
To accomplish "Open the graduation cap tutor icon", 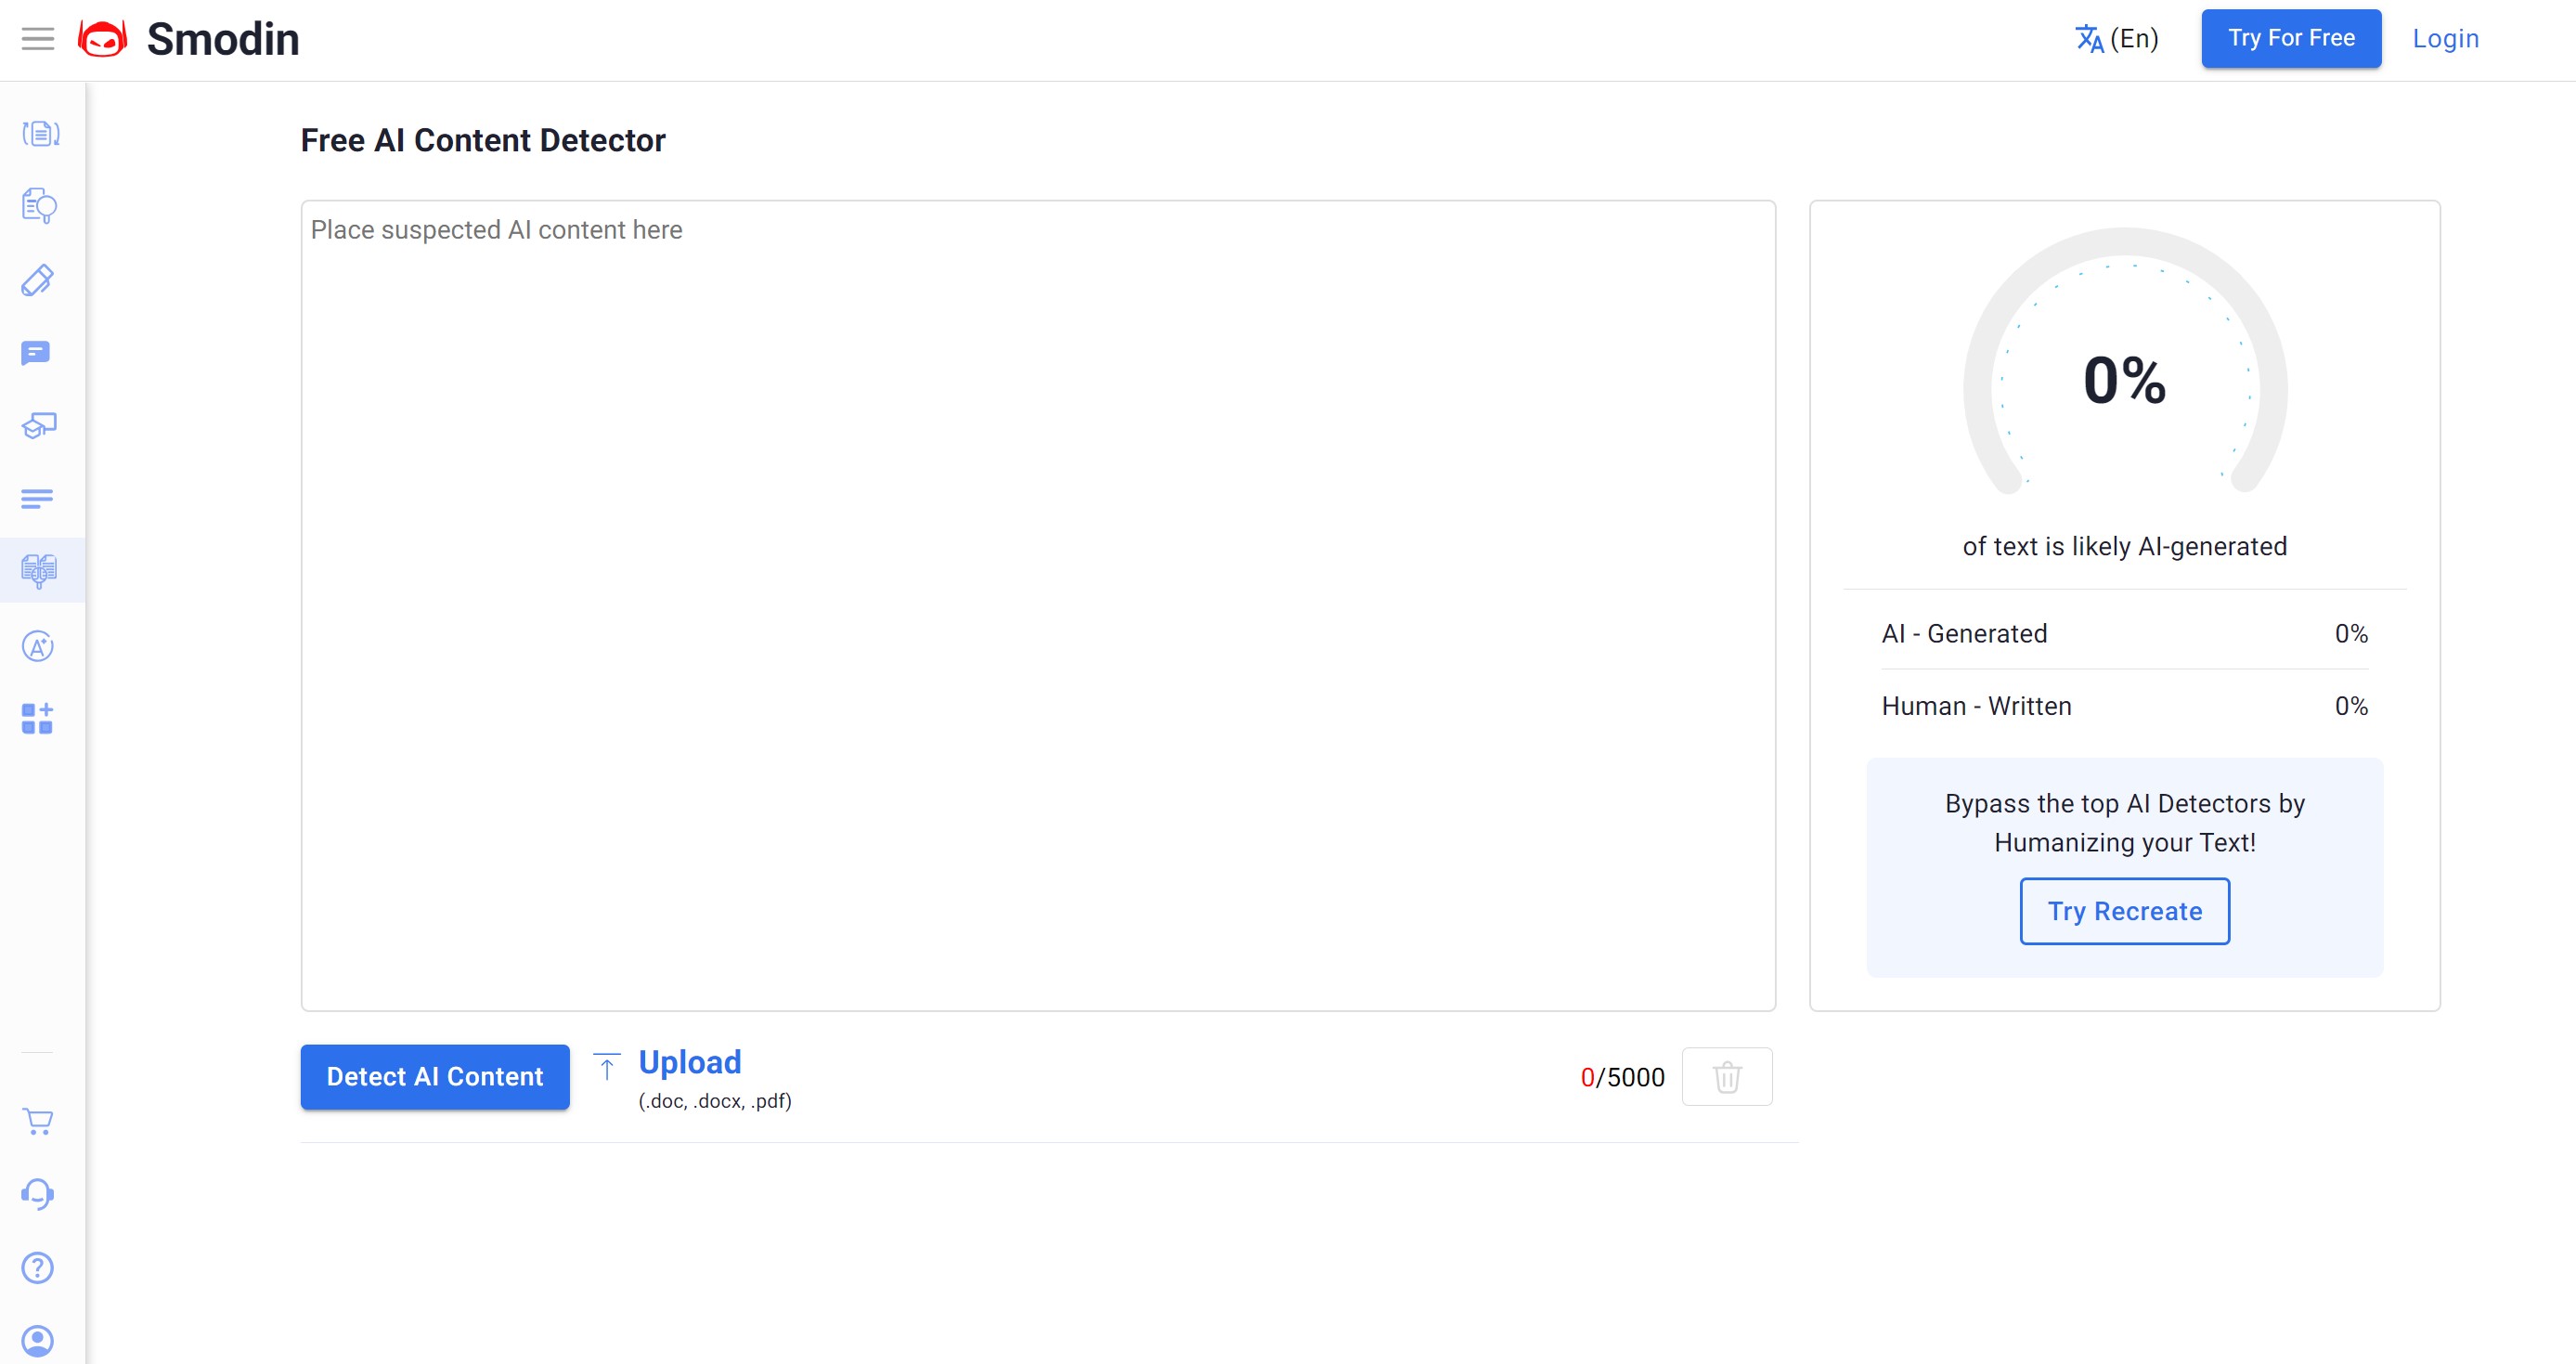I will [39, 426].
